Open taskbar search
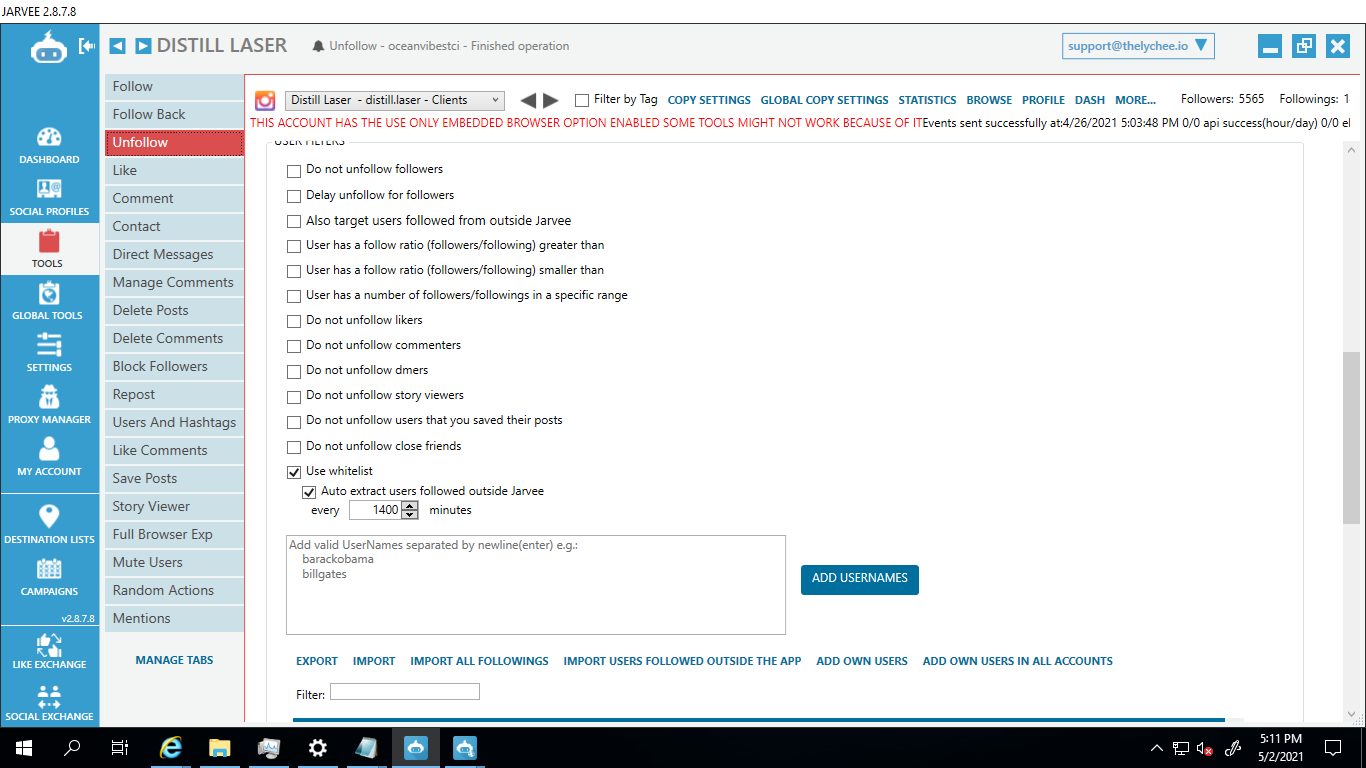This screenshot has width=1366, height=768. (72, 747)
